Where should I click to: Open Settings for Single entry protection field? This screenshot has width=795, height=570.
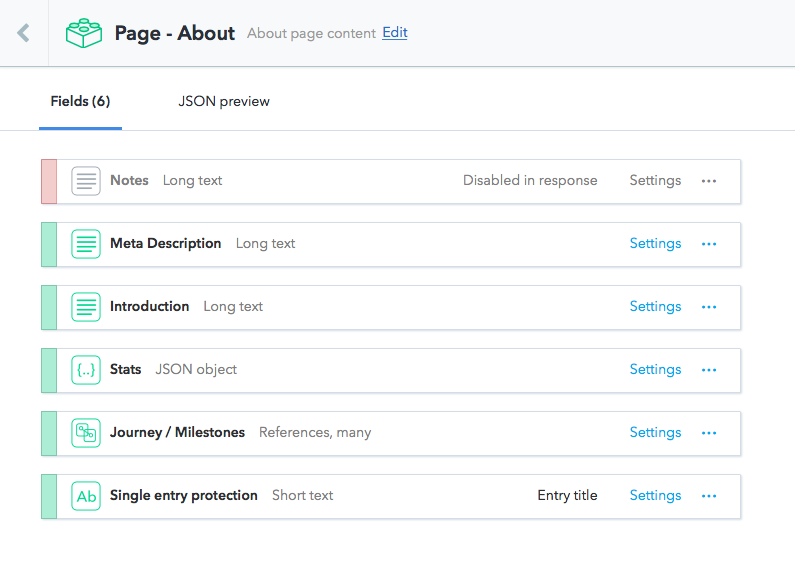[x=655, y=495]
